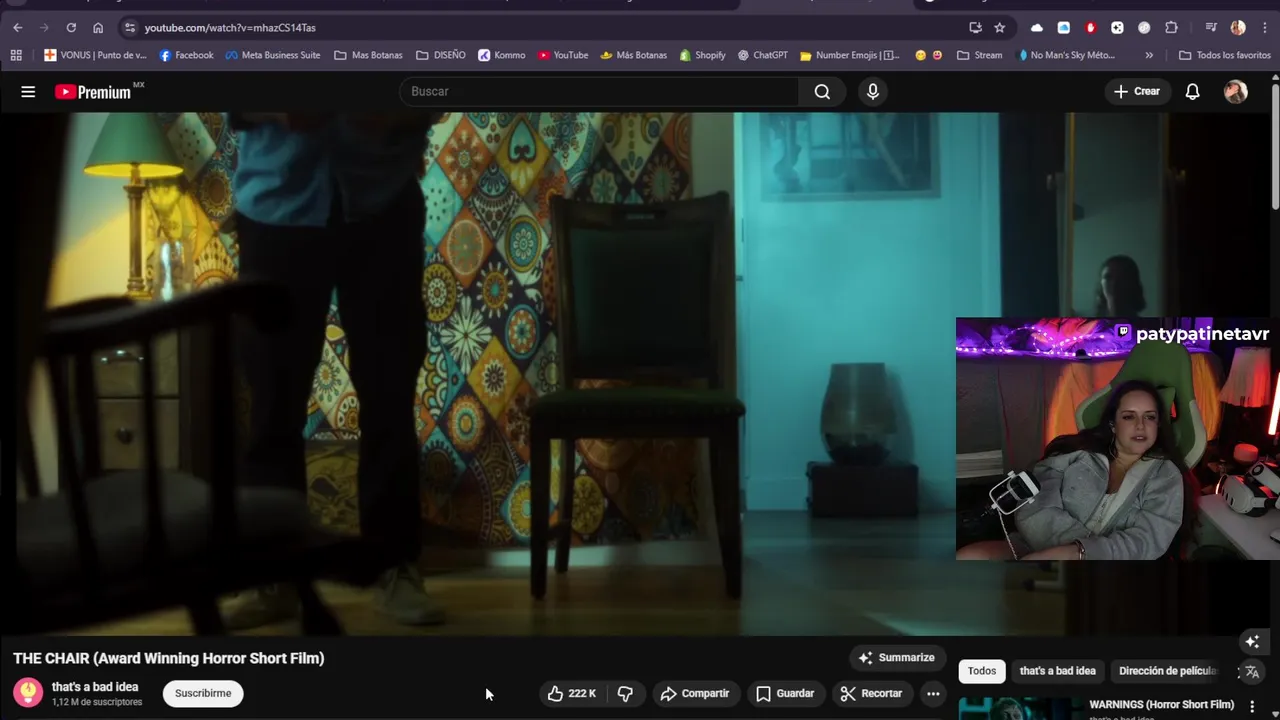Click the search magnifier button
The height and width of the screenshot is (720, 1280).
[822, 92]
